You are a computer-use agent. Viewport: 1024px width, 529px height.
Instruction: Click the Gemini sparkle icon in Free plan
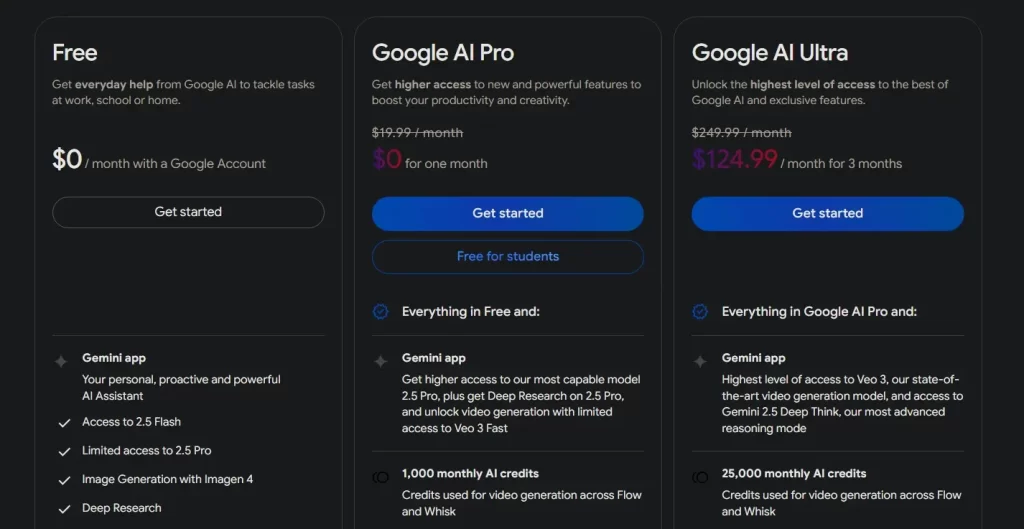tap(61, 361)
